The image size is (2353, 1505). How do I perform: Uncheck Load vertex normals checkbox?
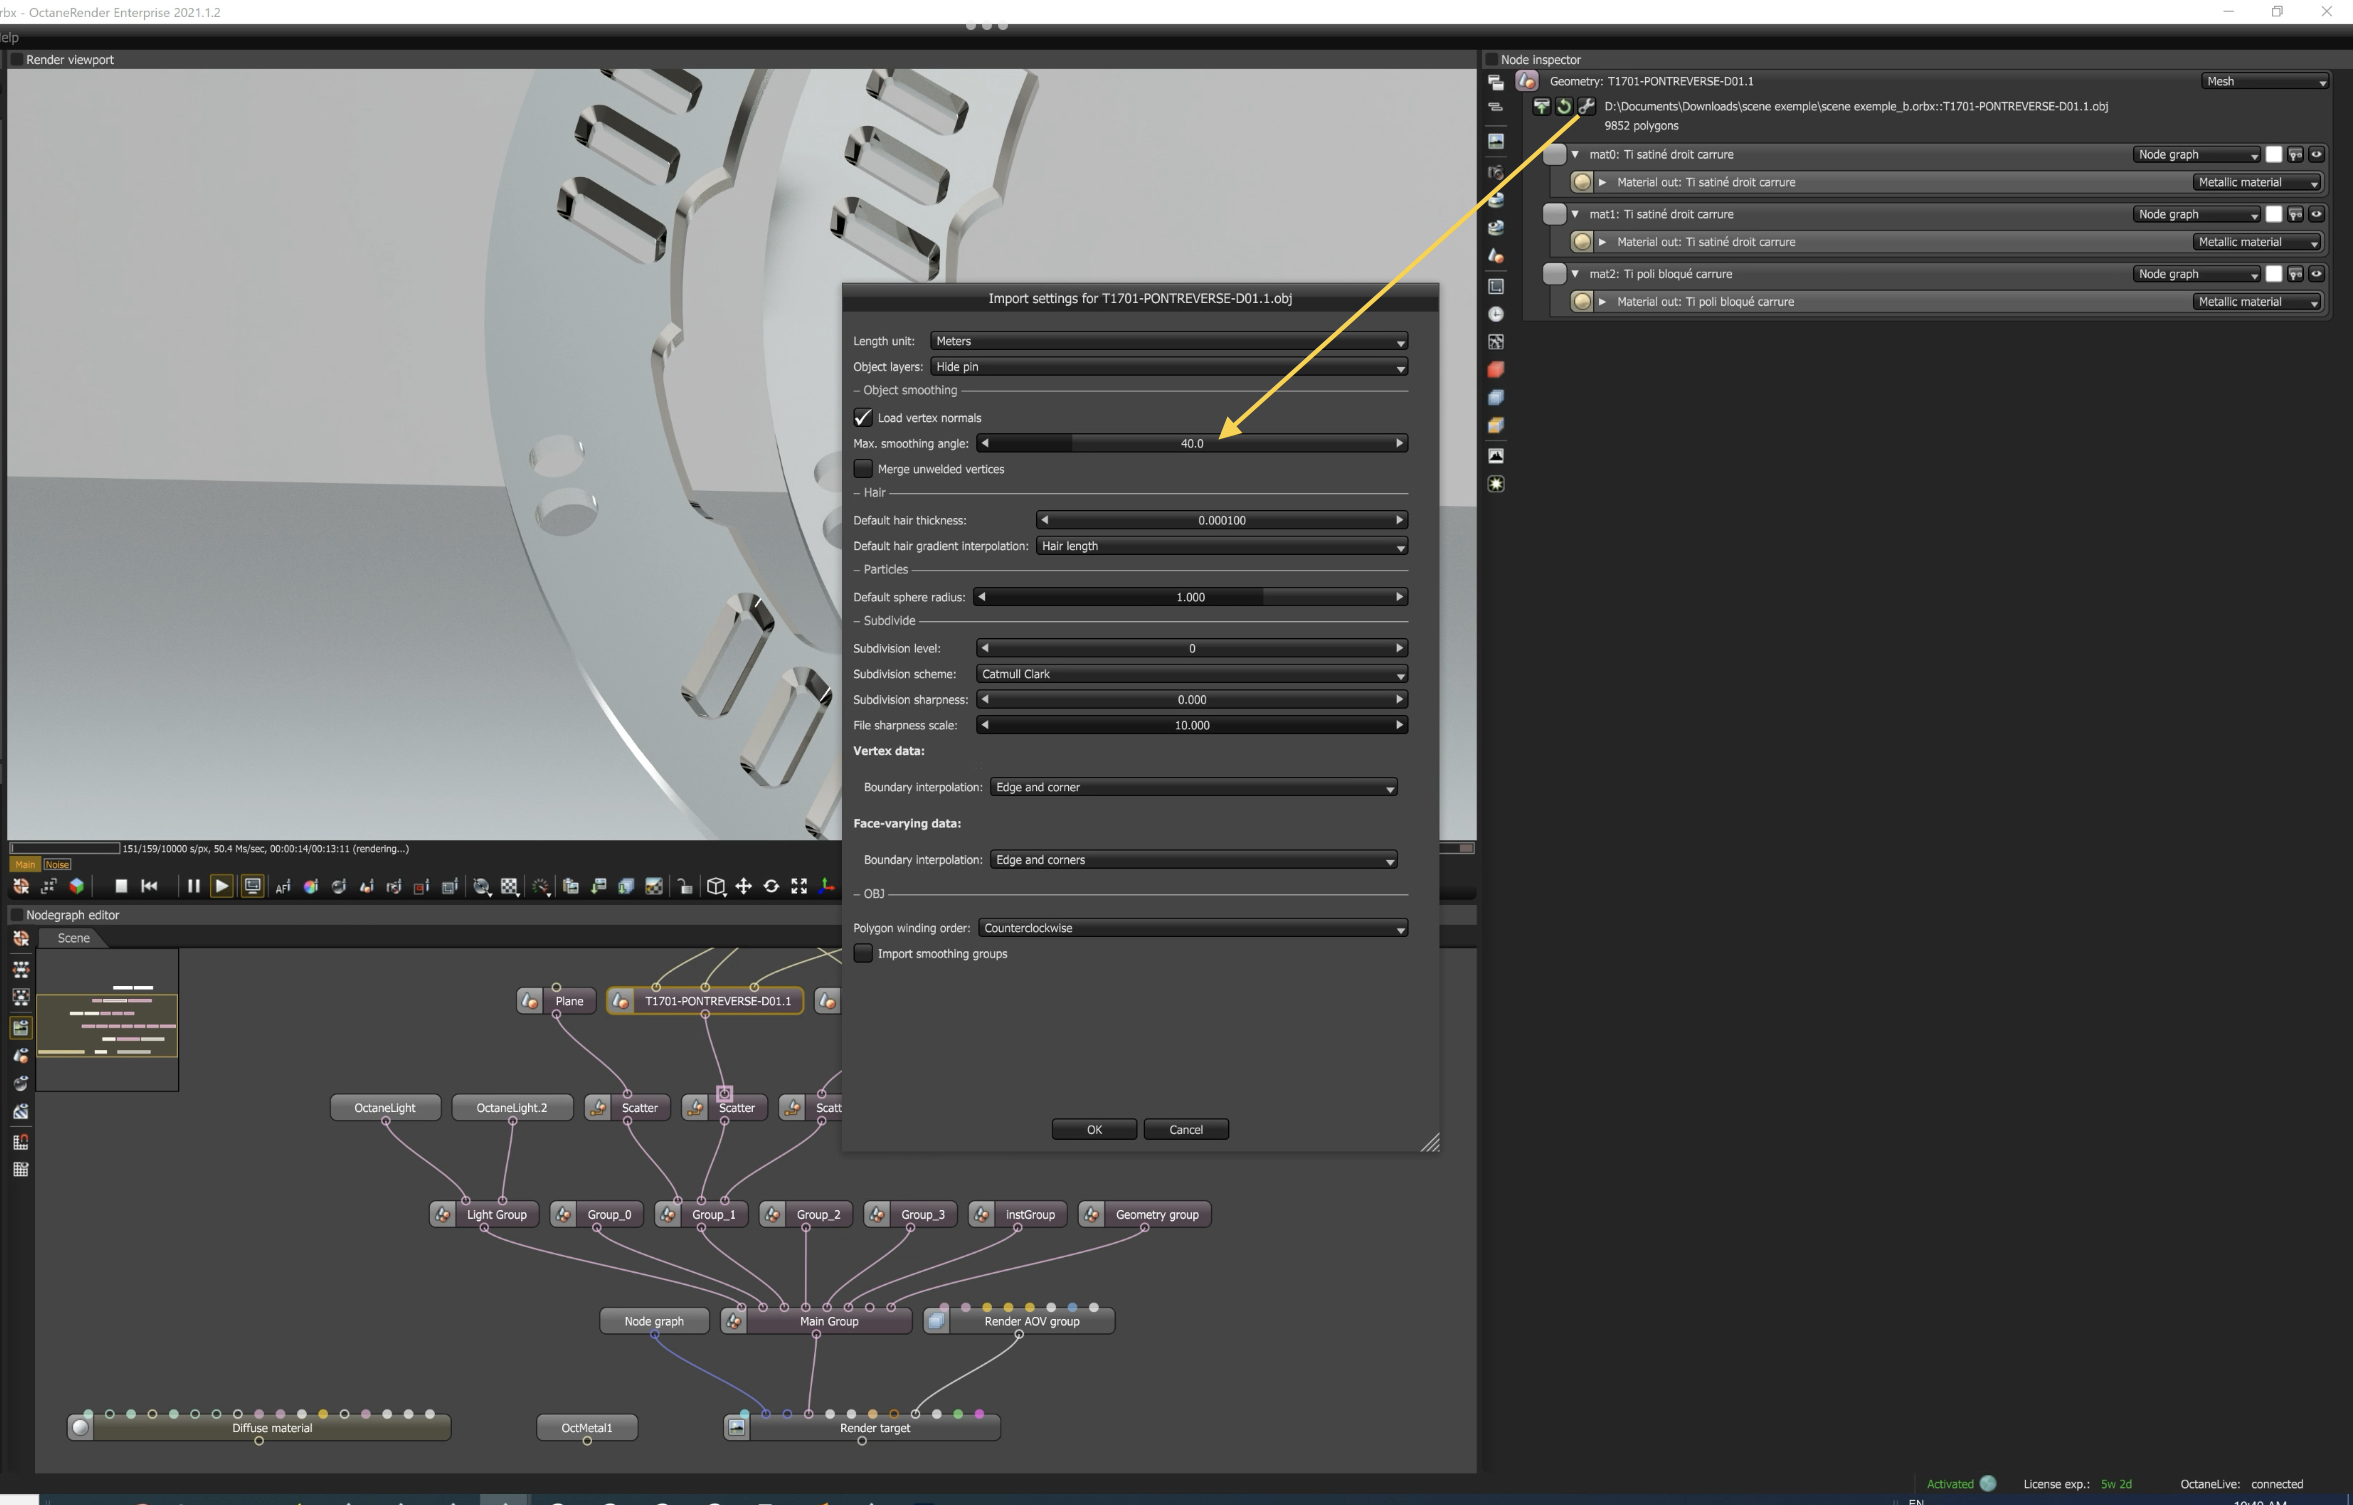863,418
